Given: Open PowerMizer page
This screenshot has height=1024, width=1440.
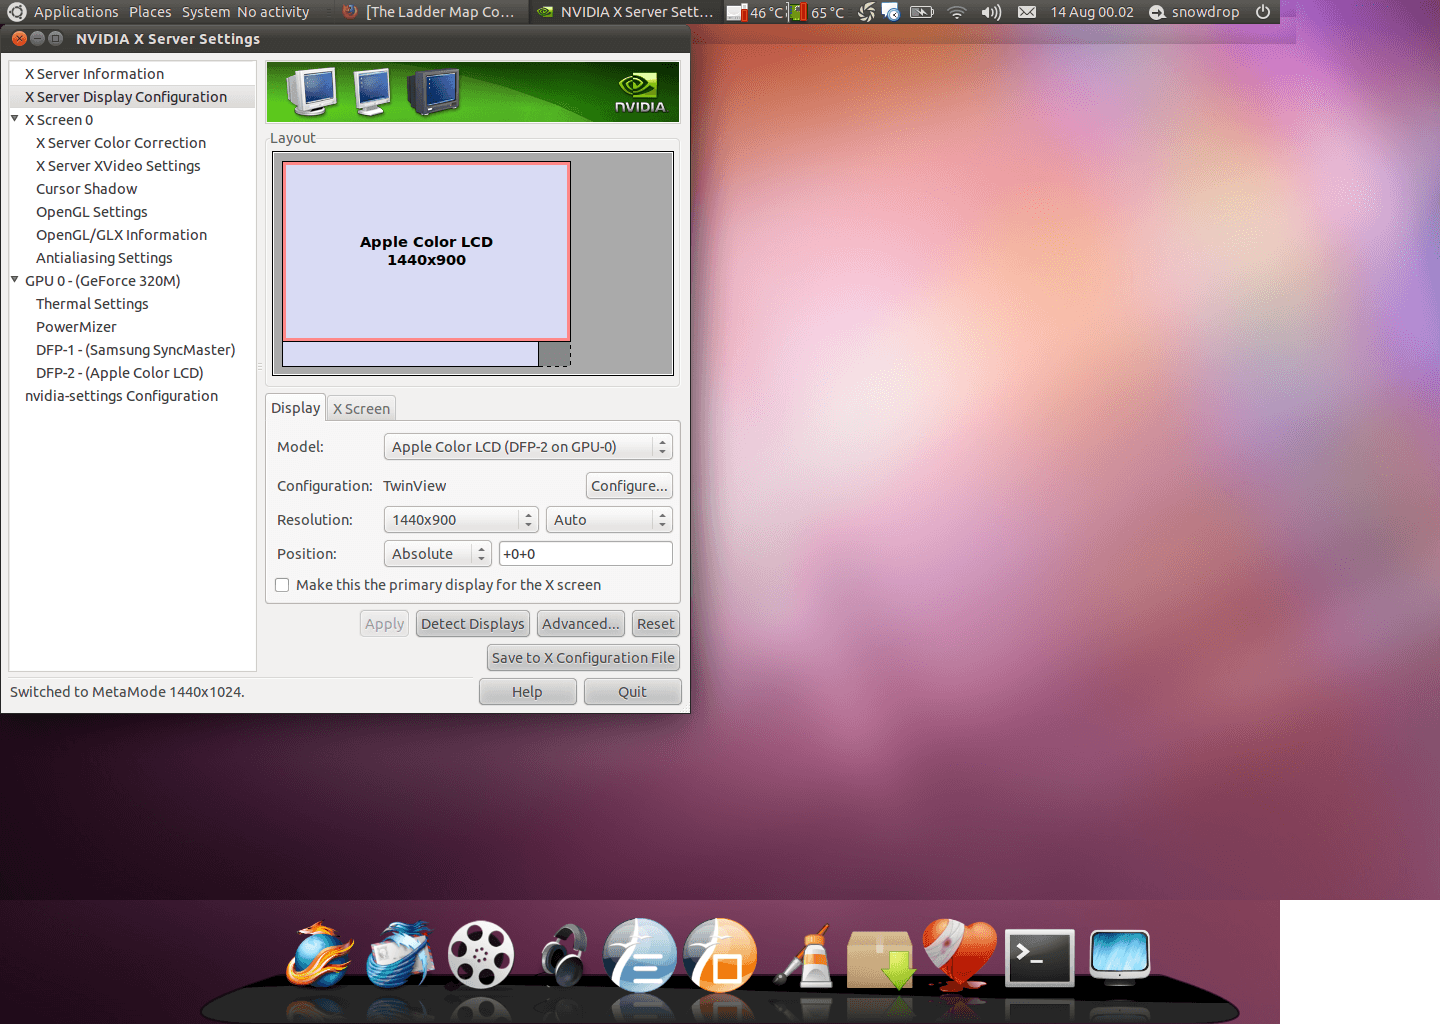Looking at the screenshot, I should 132,327.
